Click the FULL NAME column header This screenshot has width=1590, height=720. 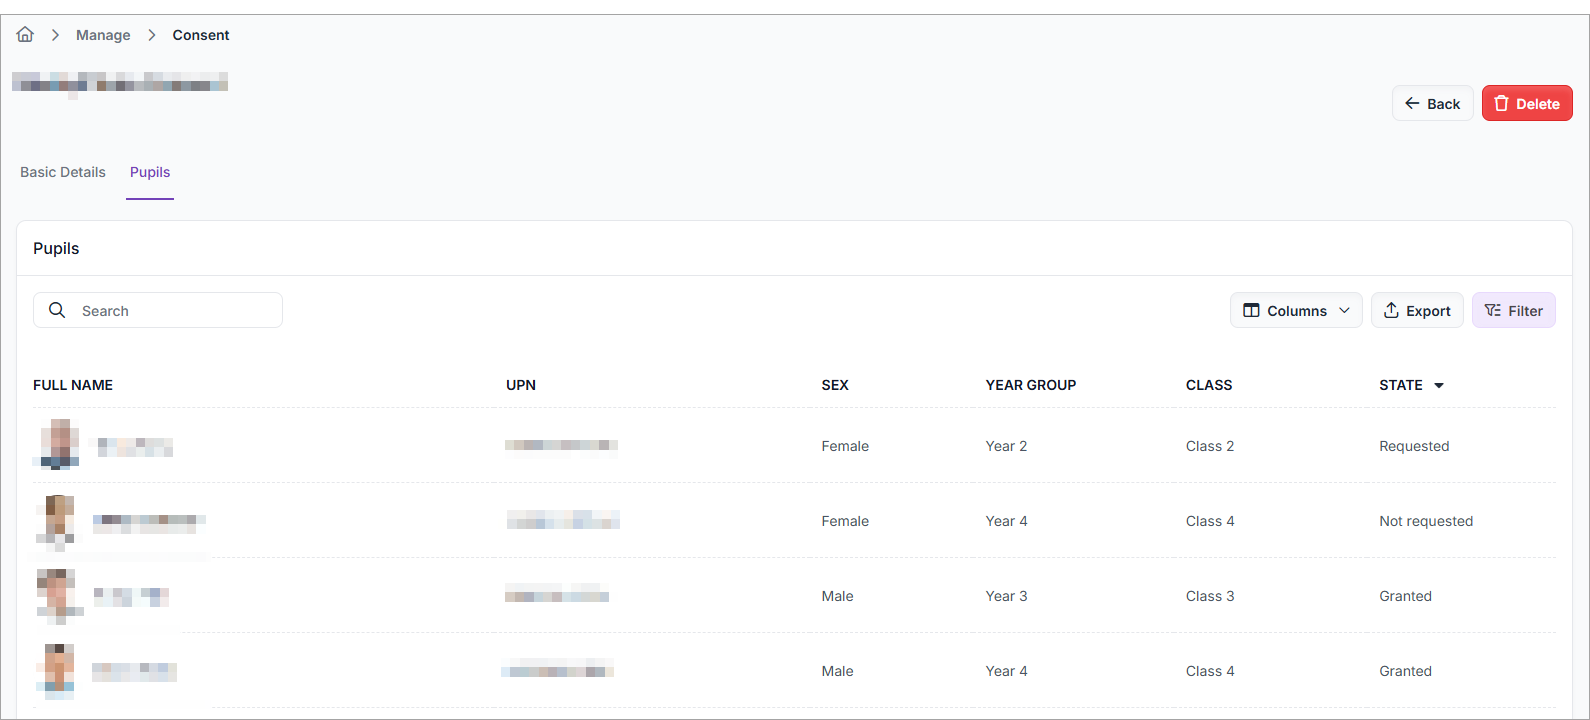[x=73, y=385]
